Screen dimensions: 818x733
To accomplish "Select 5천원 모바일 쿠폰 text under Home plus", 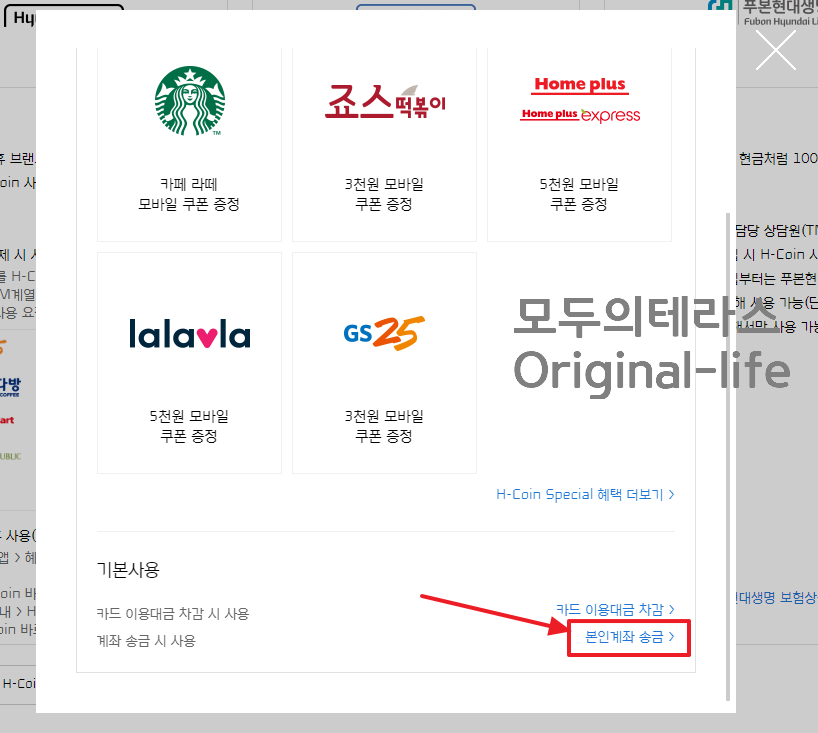I will pos(579,194).
